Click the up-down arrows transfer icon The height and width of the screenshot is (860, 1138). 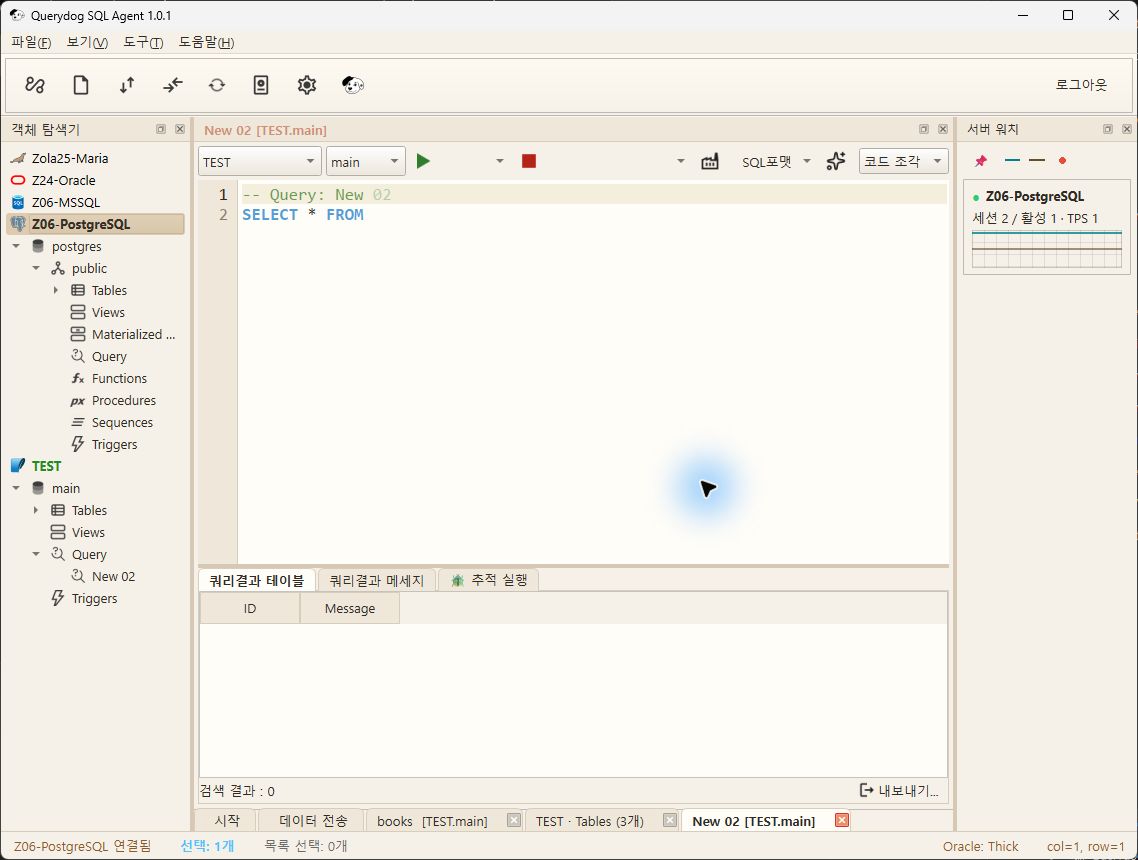coord(127,85)
